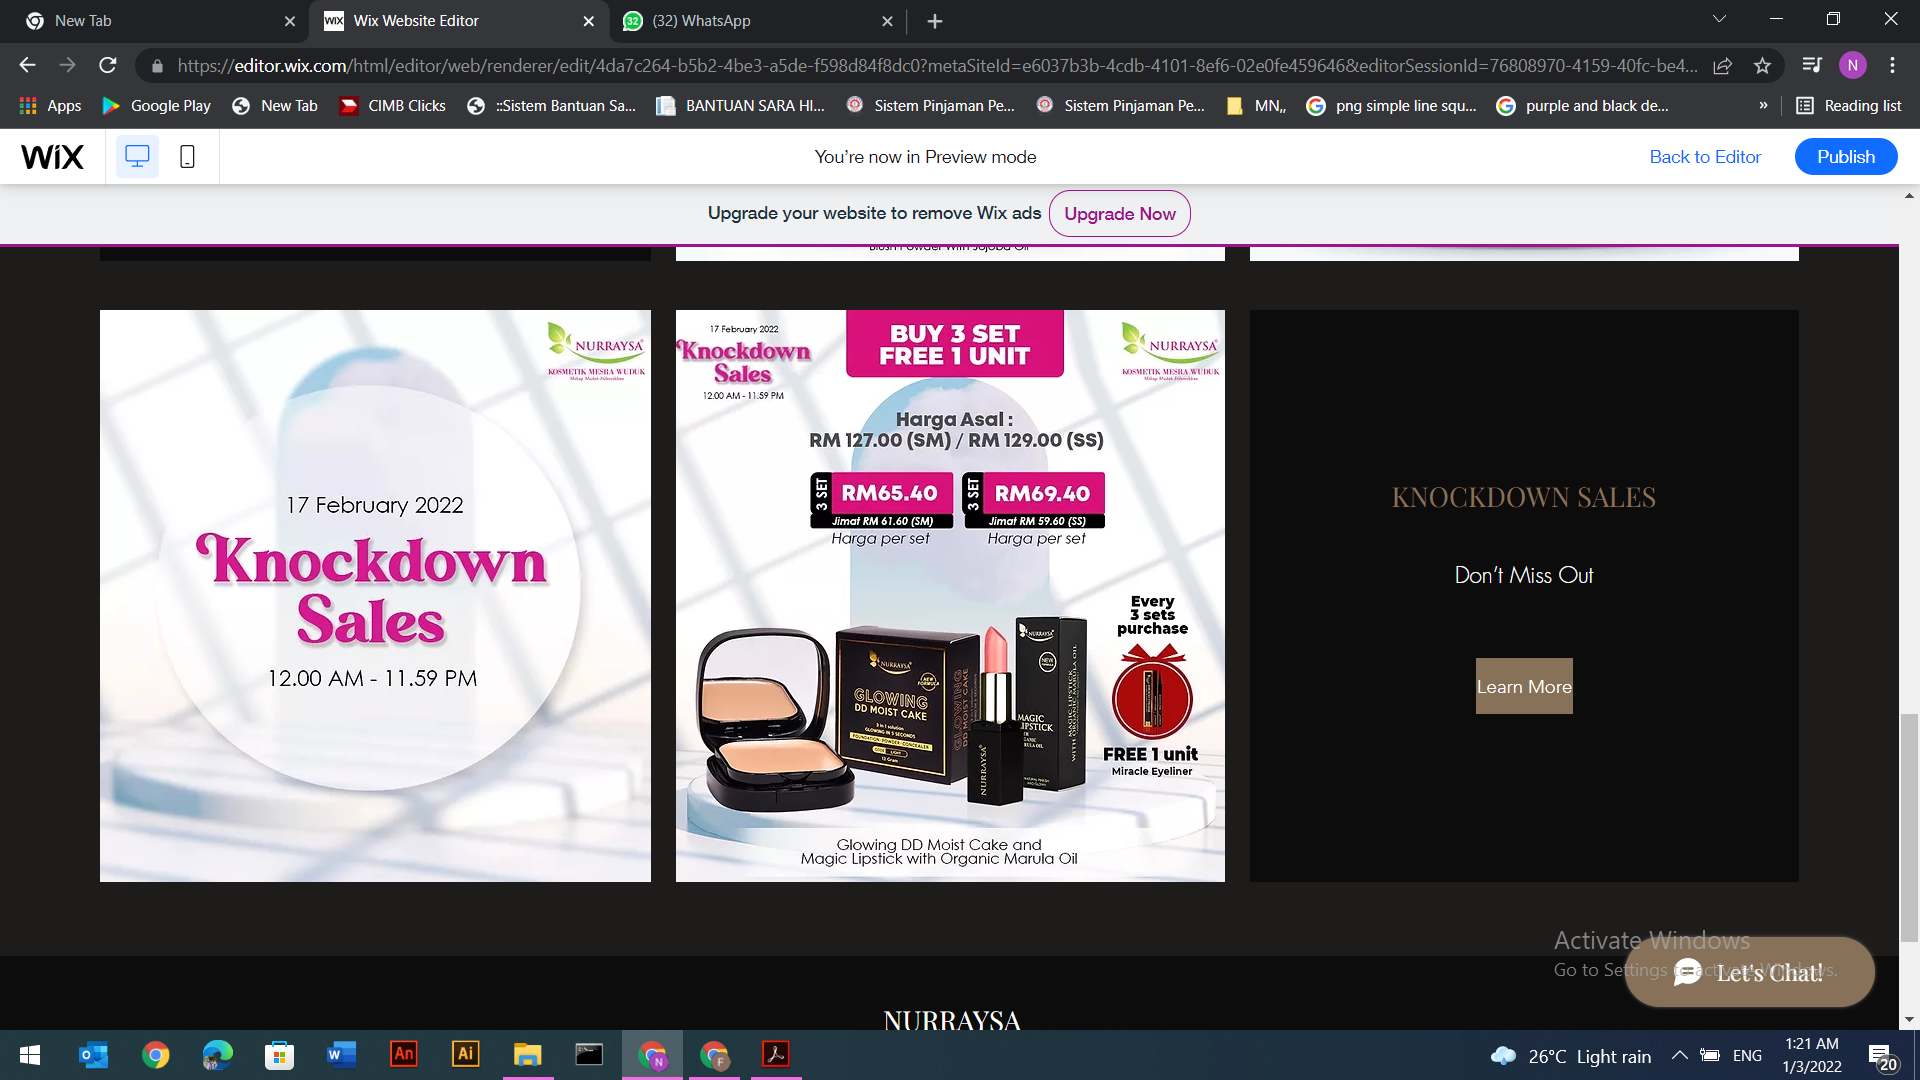
Task: Open the Let's Chat! widget
Action: tap(1749, 972)
